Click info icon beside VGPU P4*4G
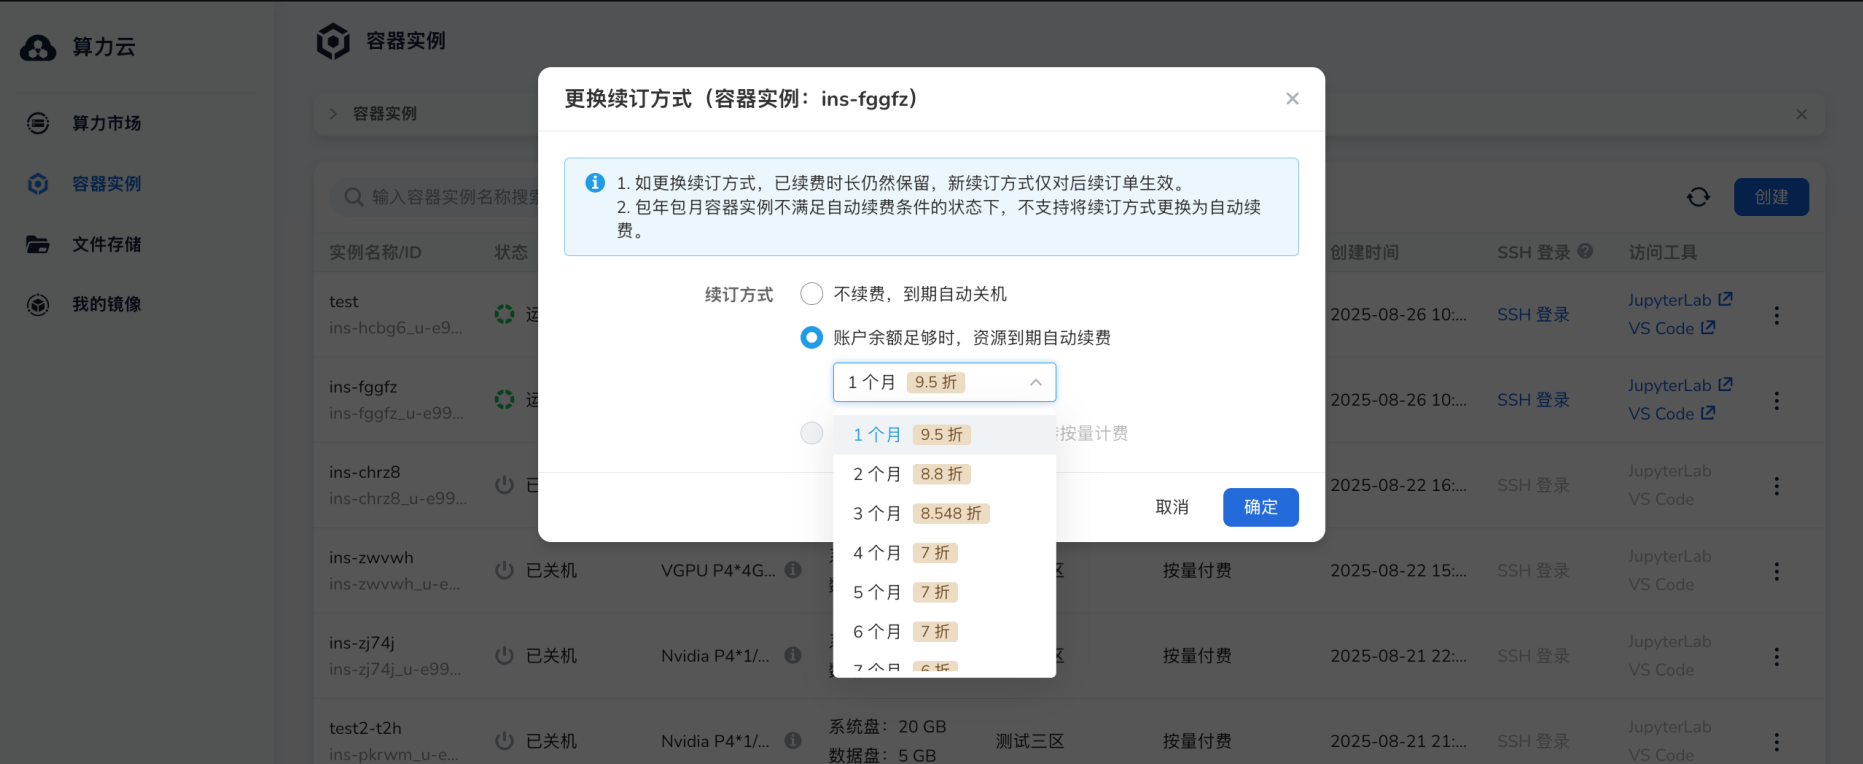This screenshot has height=764, width=1863. (793, 570)
